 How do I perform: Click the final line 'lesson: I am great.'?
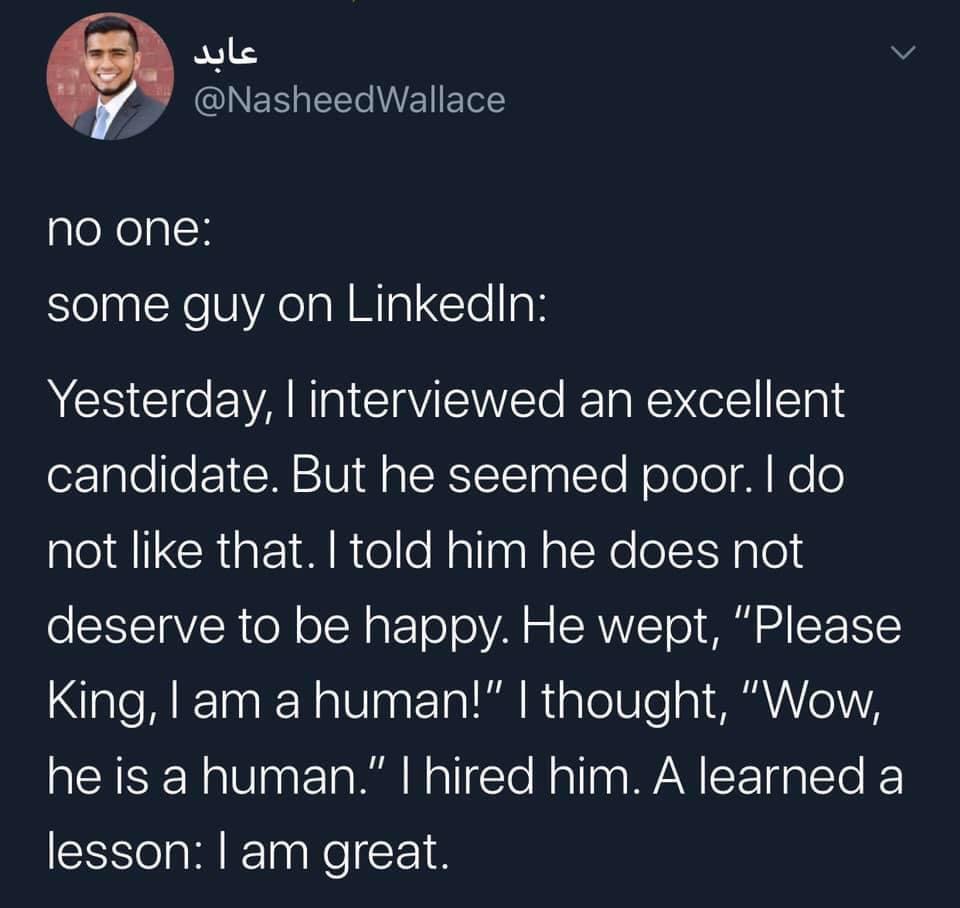(x=249, y=852)
